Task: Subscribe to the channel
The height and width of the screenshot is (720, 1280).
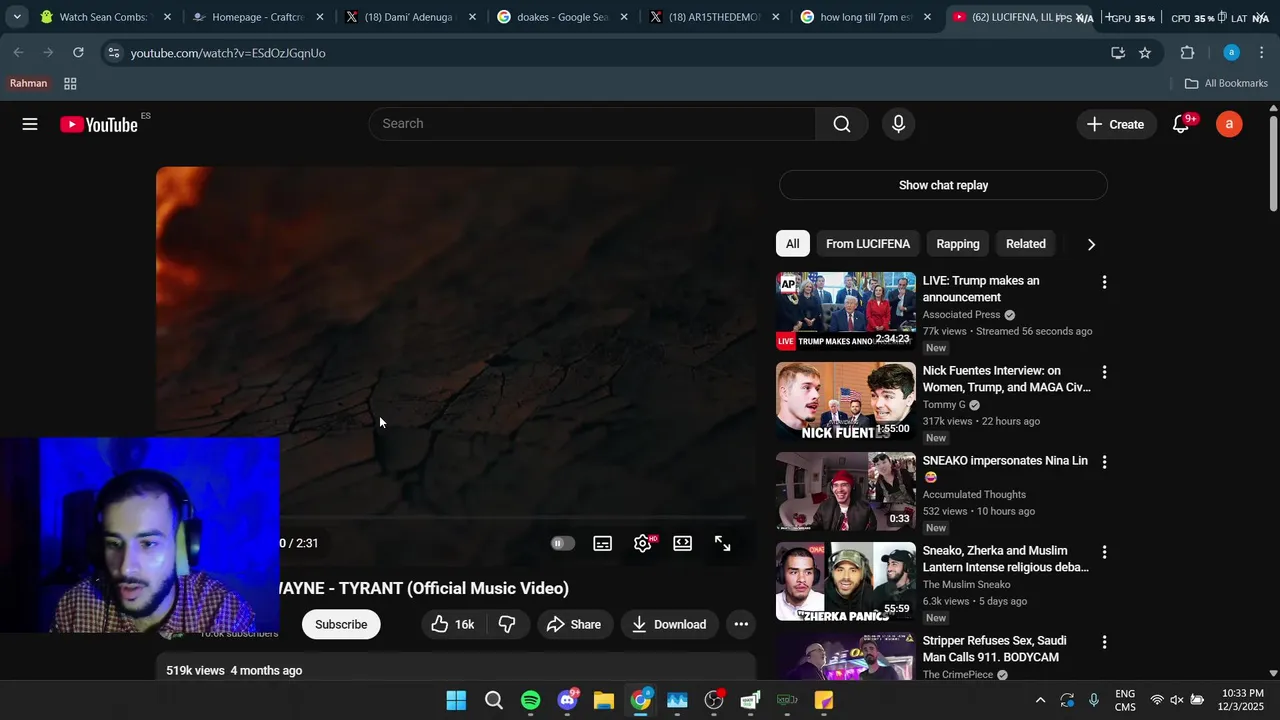Action: click(341, 624)
